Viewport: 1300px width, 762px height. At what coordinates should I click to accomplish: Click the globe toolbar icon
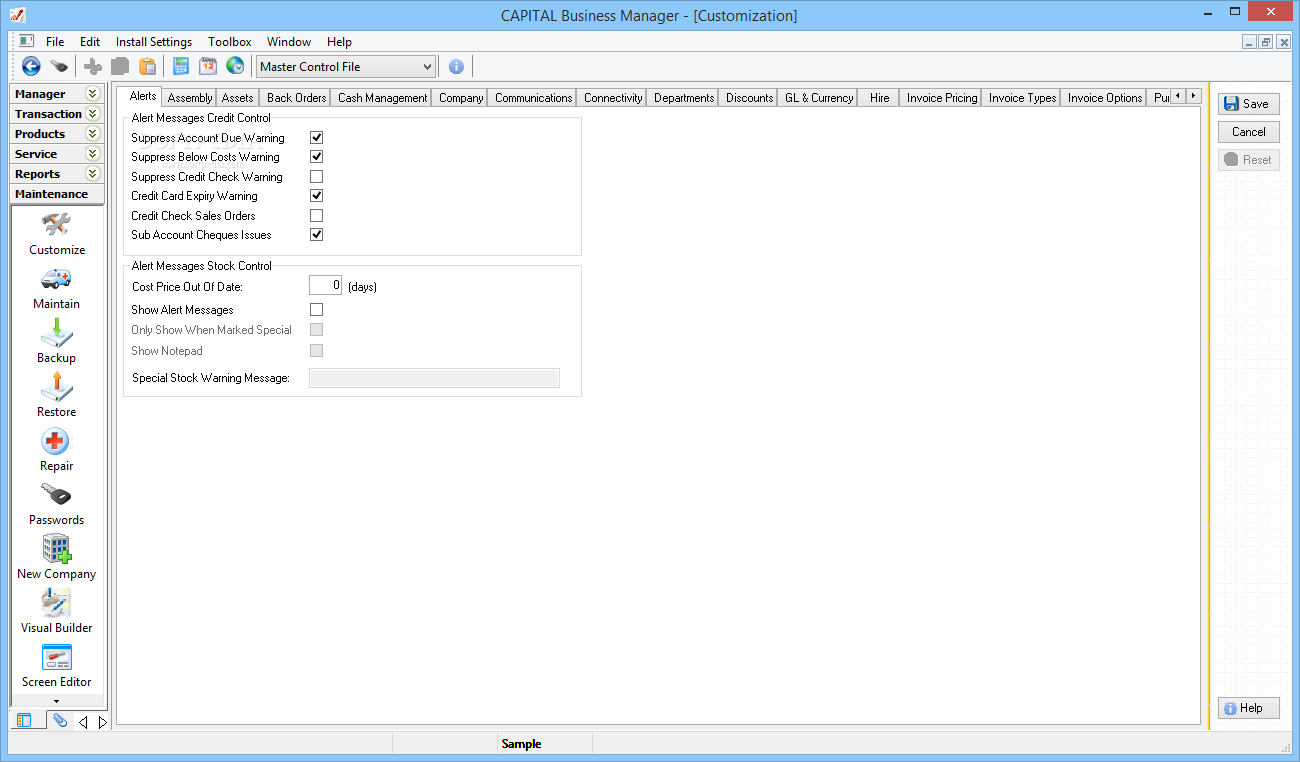tap(235, 66)
